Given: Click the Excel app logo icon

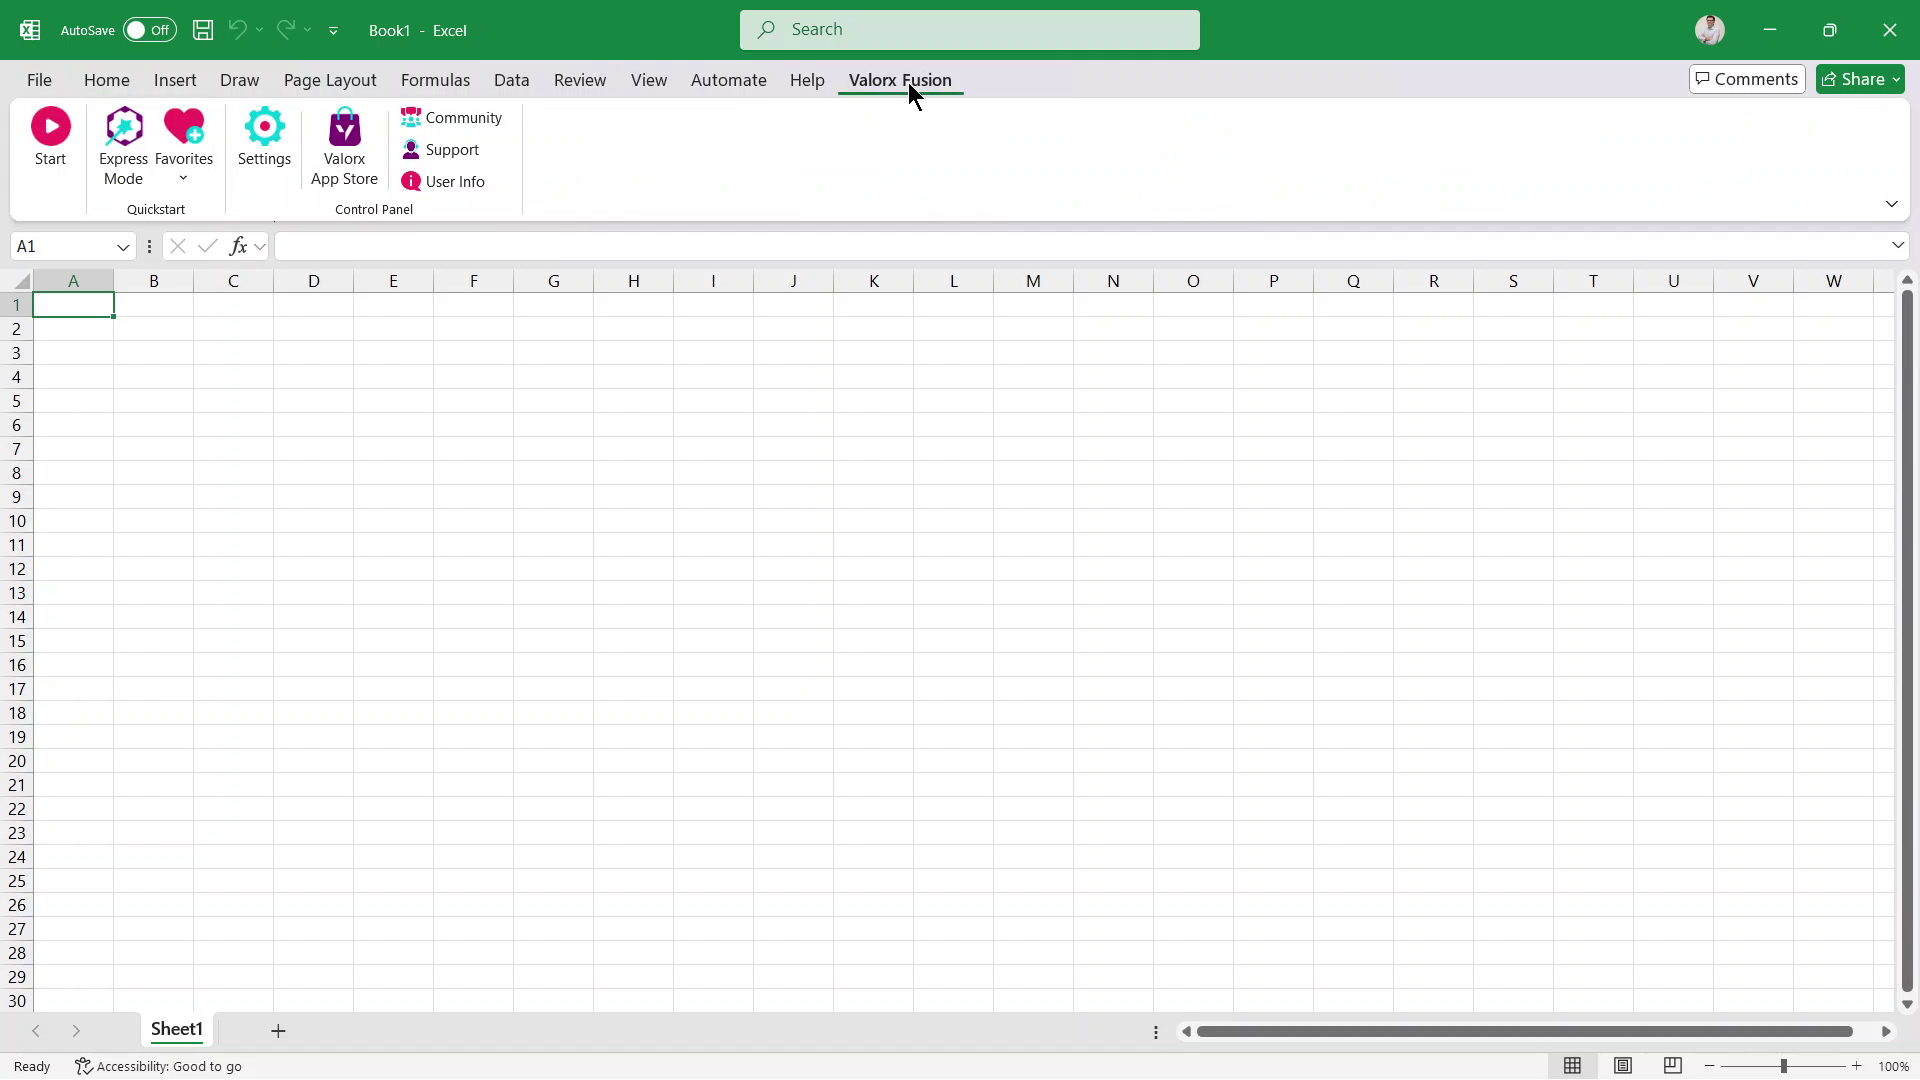Looking at the screenshot, I should point(30,30).
